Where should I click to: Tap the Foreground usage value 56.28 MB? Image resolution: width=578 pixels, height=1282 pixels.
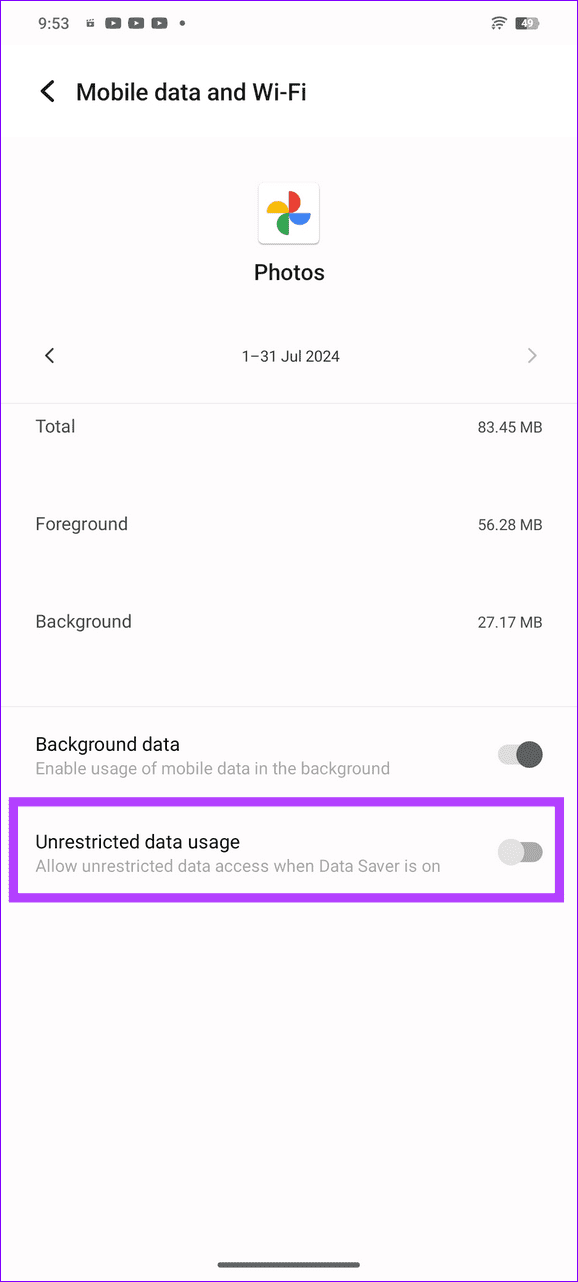(x=510, y=523)
